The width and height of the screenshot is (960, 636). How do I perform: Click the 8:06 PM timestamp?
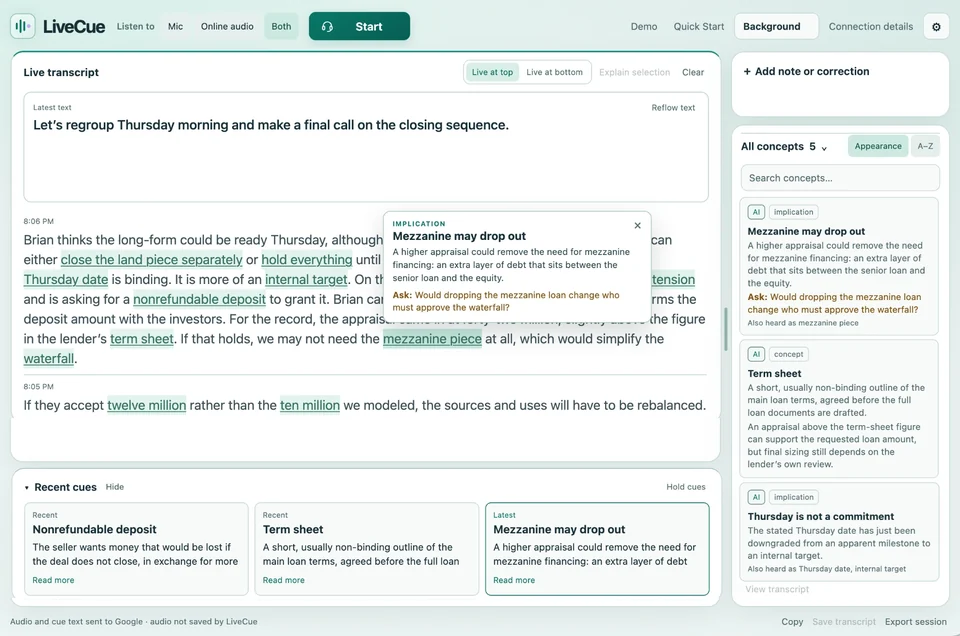pyautogui.click(x=39, y=221)
